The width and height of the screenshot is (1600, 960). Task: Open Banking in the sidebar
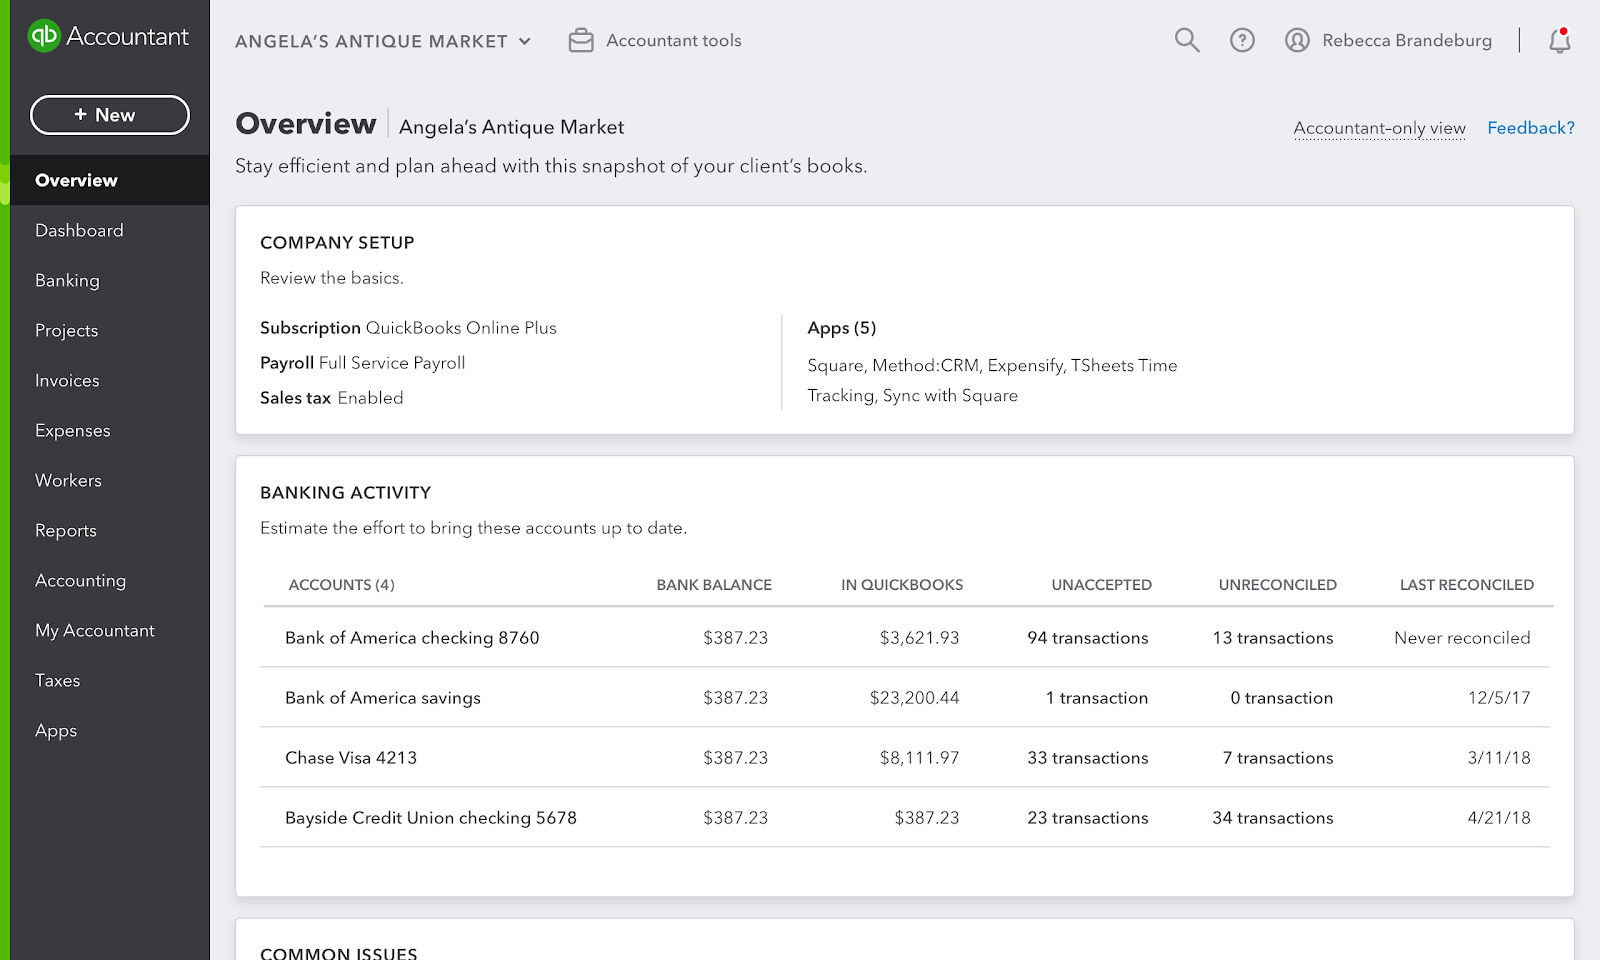click(67, 281)
